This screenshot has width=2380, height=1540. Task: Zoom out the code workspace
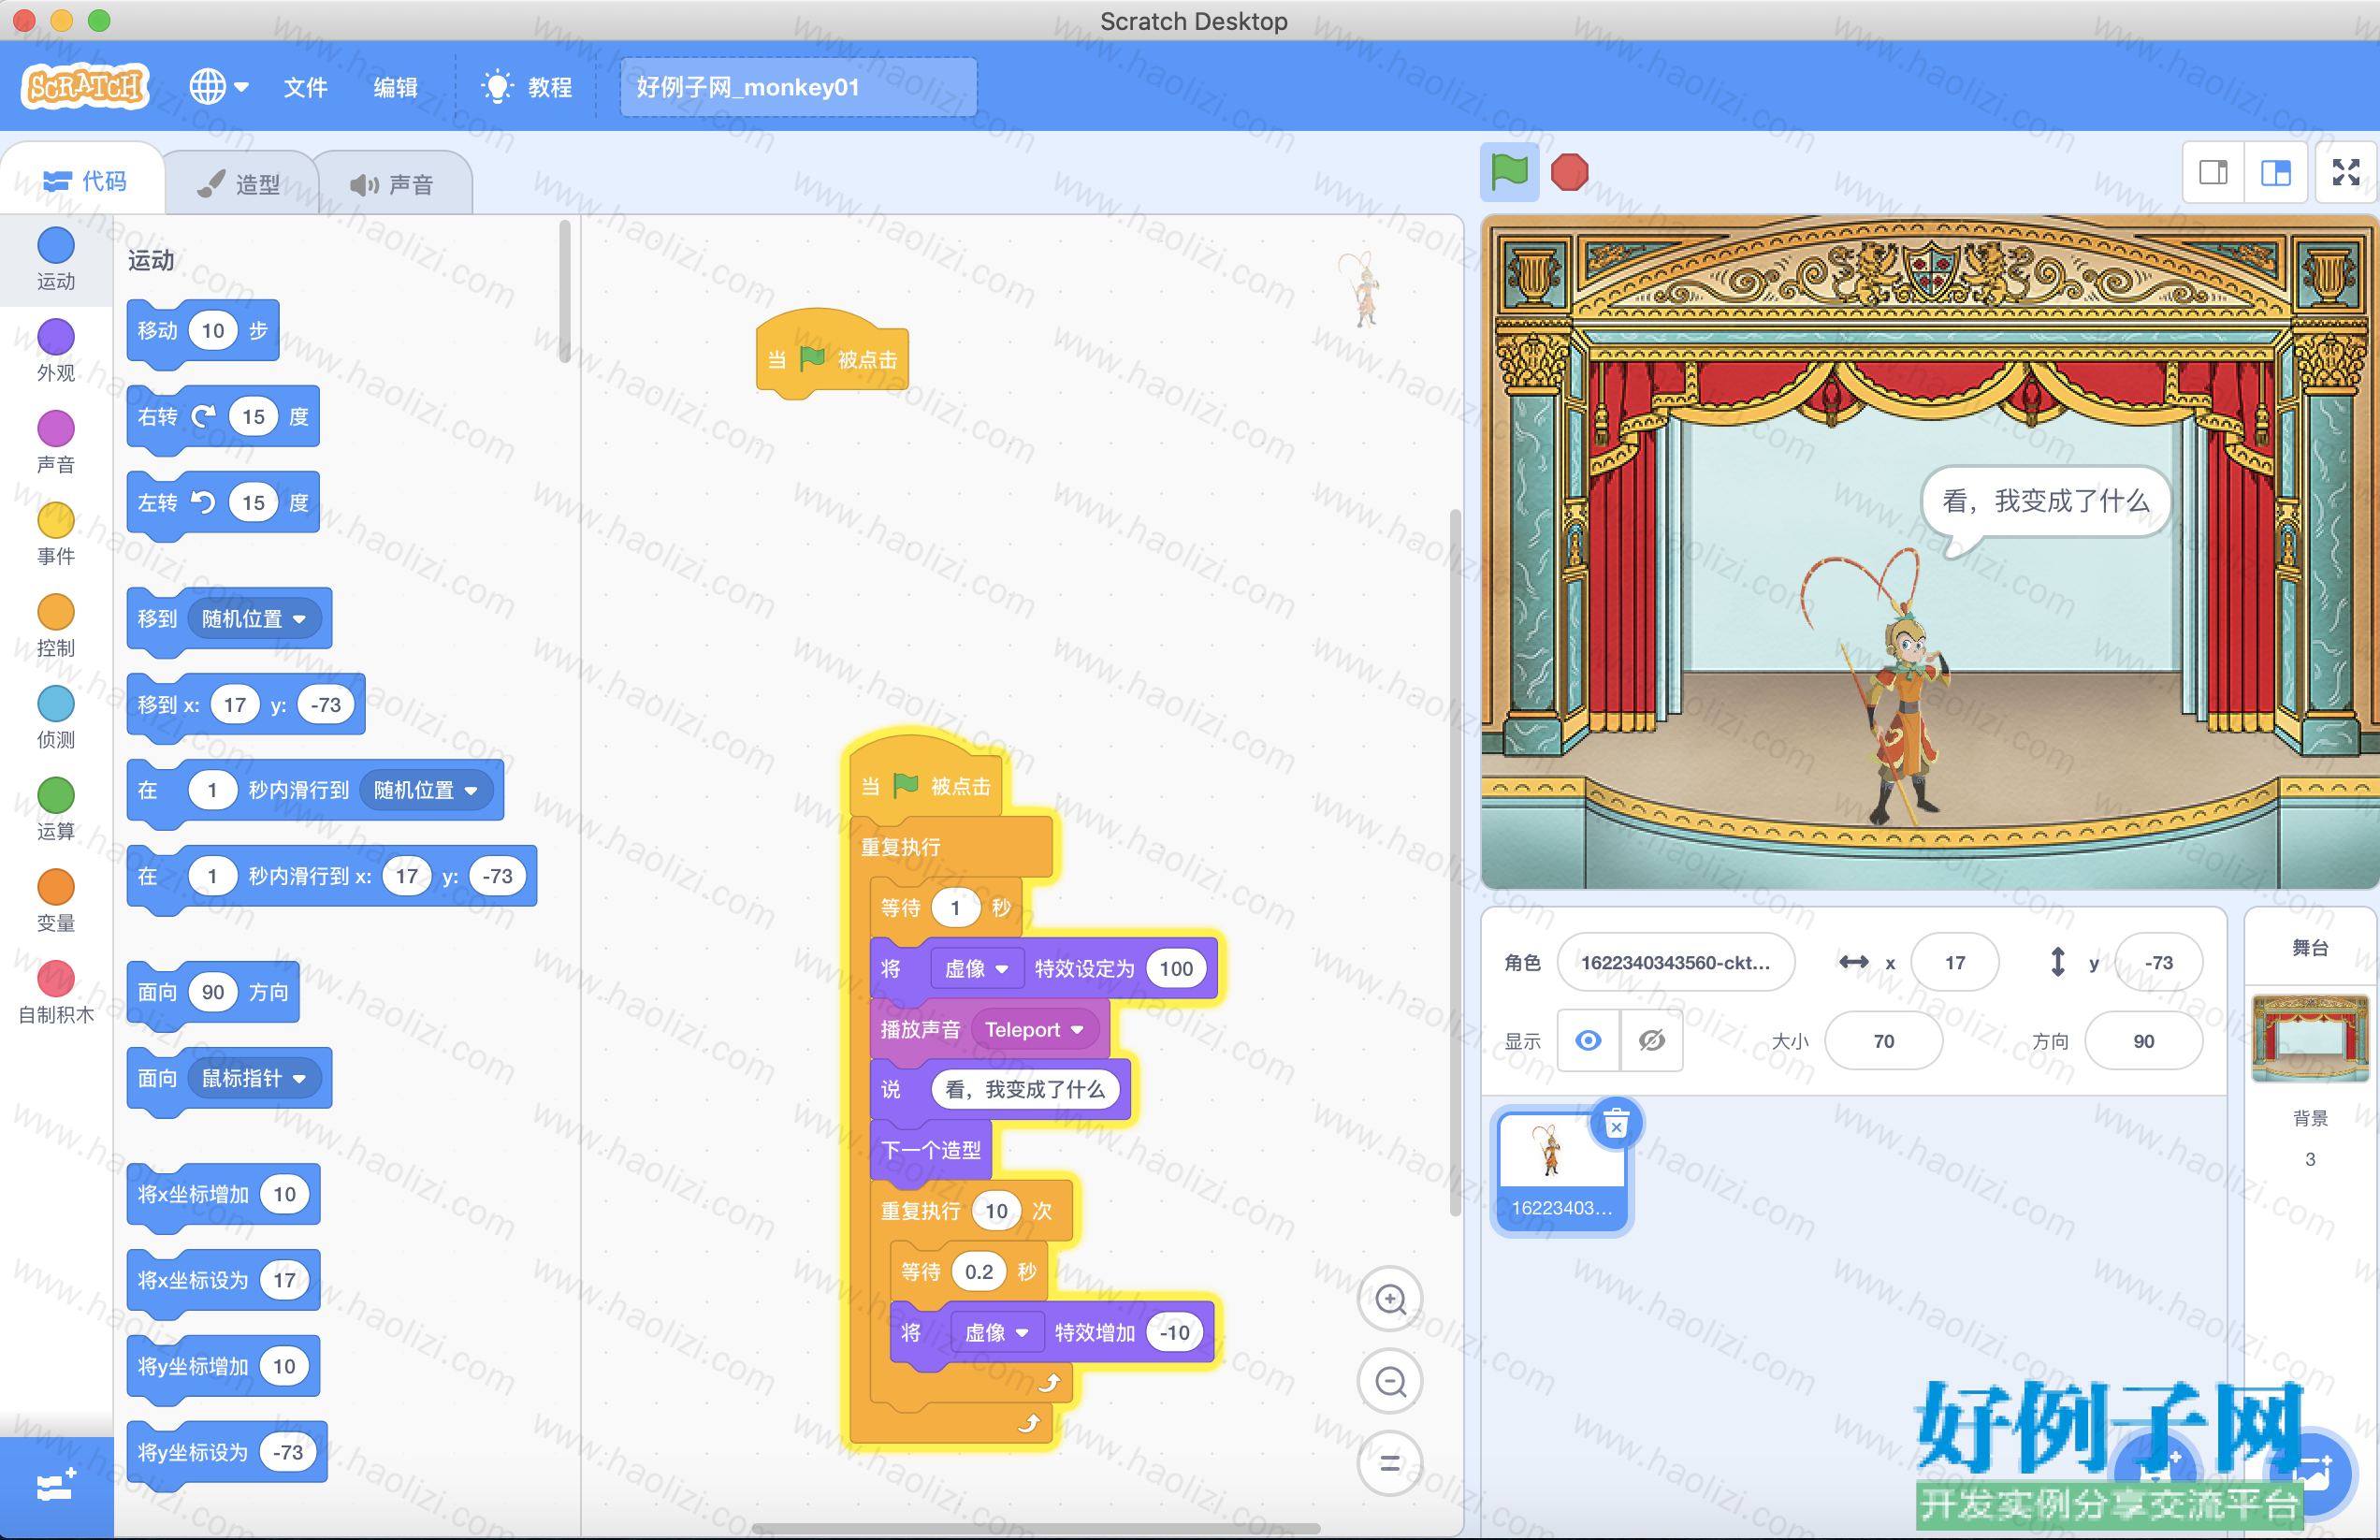(1390, 1382)
